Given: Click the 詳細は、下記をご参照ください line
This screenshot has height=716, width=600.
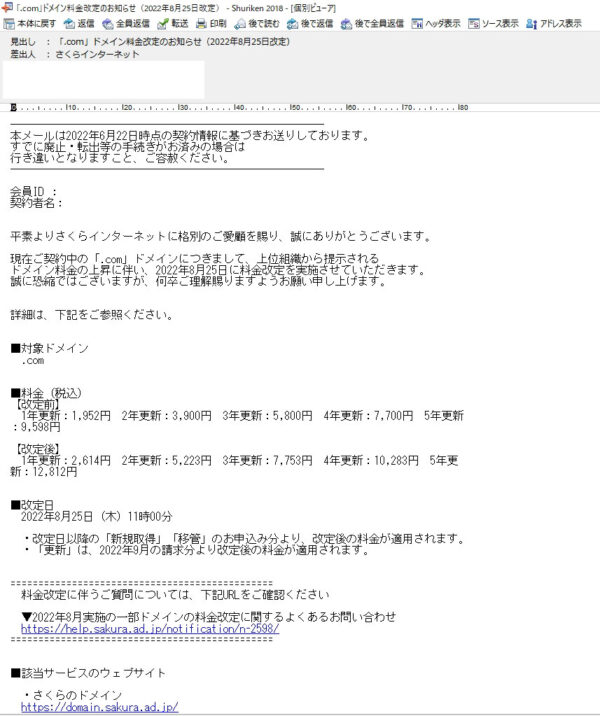Looking at the screenshot, I should [91, 315].
